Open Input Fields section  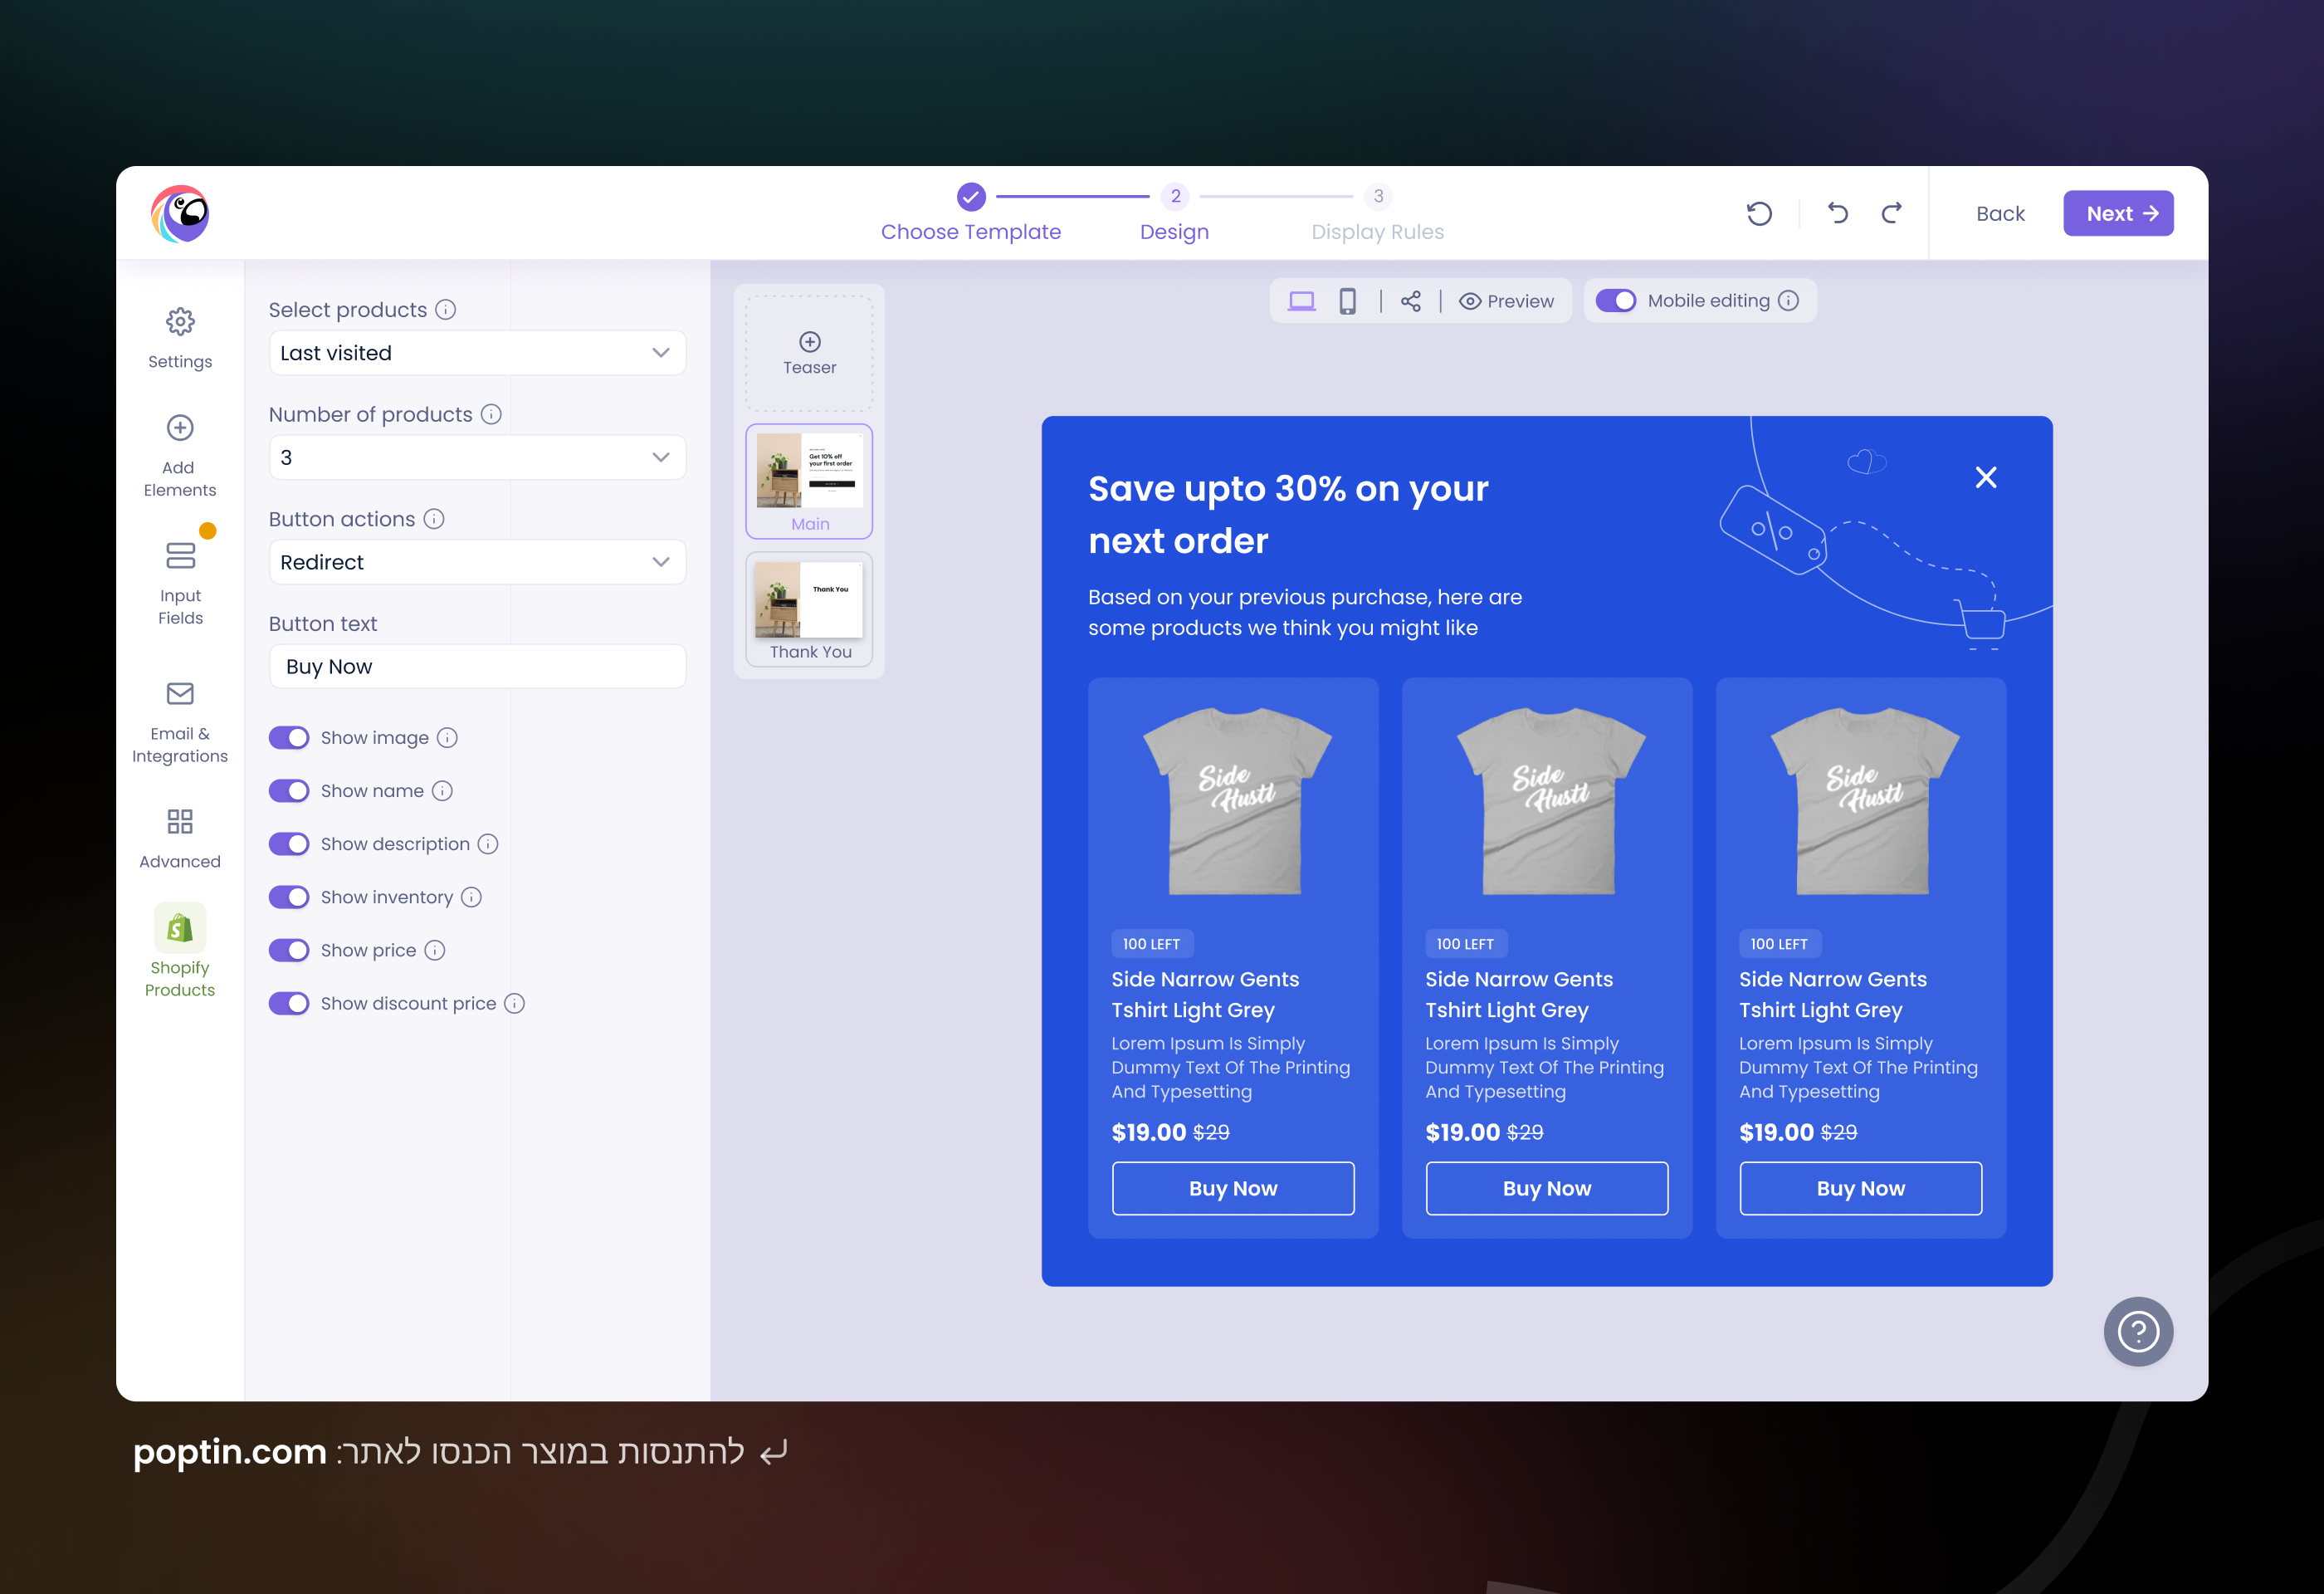pos(180,584)
